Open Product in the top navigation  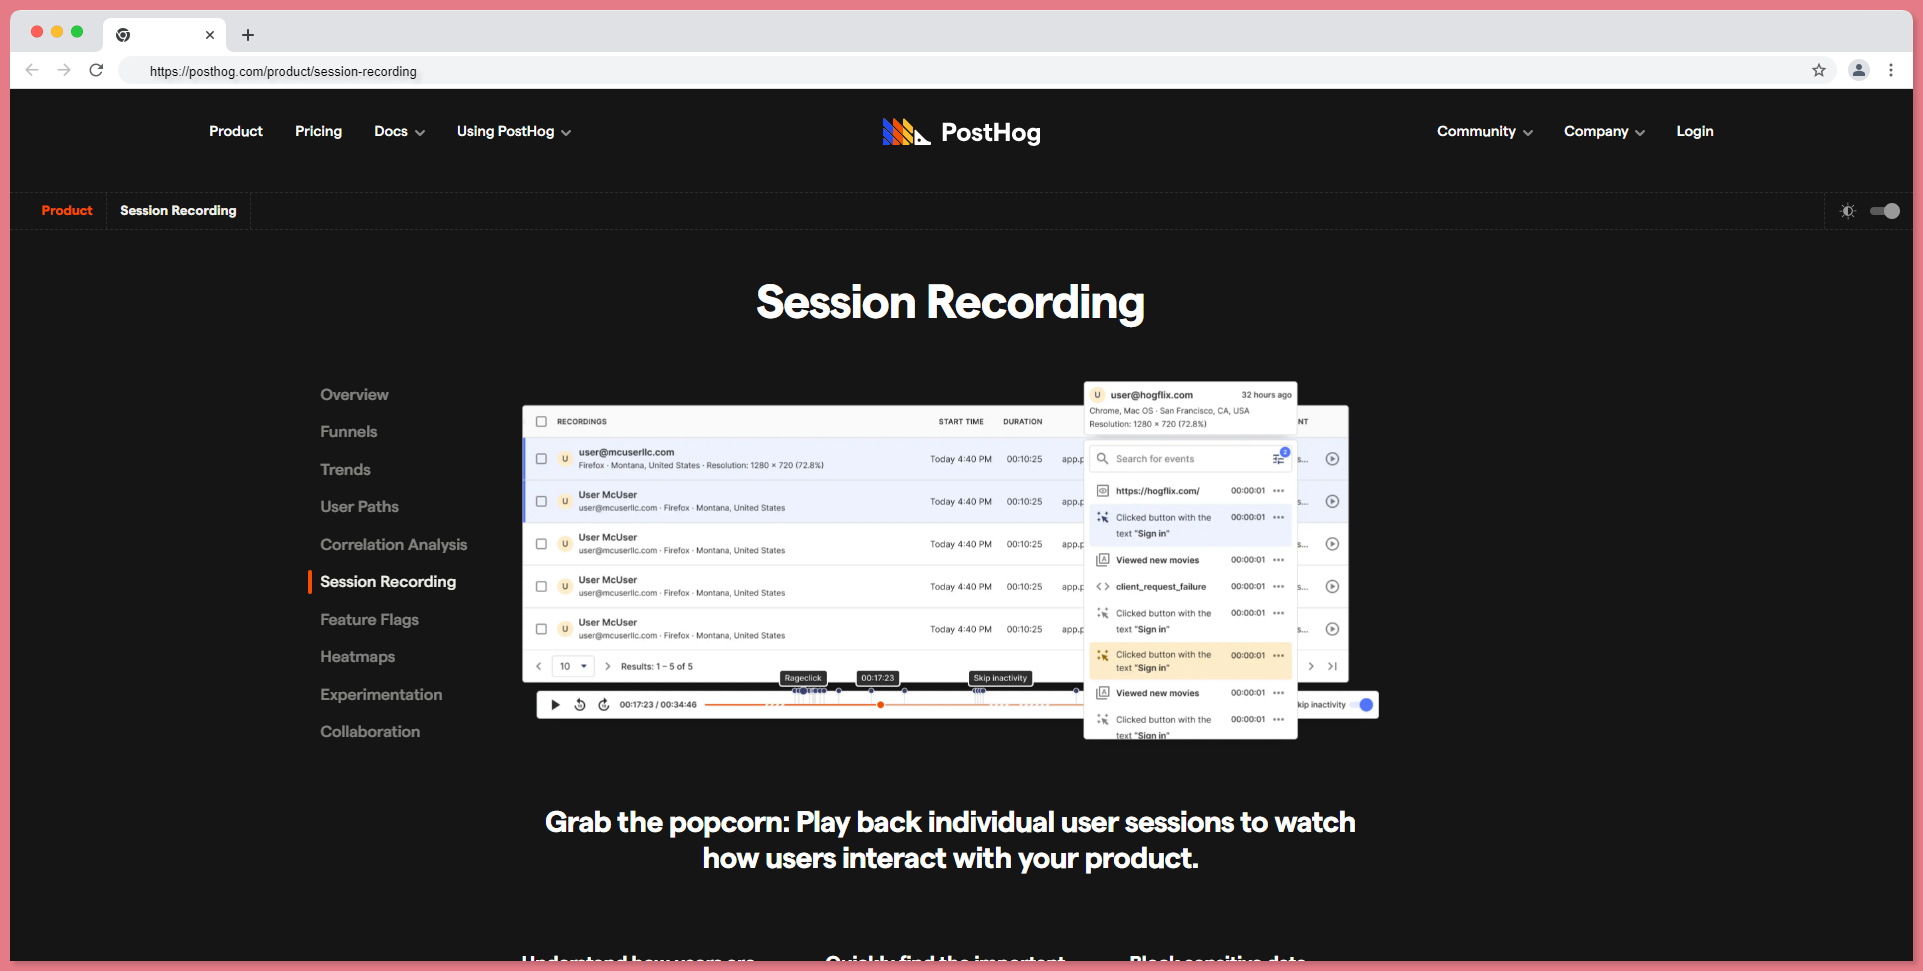pyautogui.click(x=236, y=131)
